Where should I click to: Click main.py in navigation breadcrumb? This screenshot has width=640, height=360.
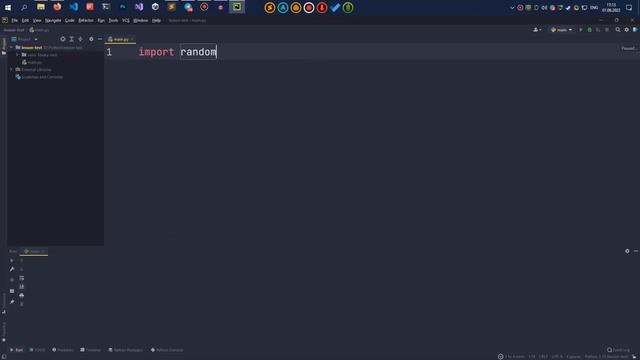(40, 30)
